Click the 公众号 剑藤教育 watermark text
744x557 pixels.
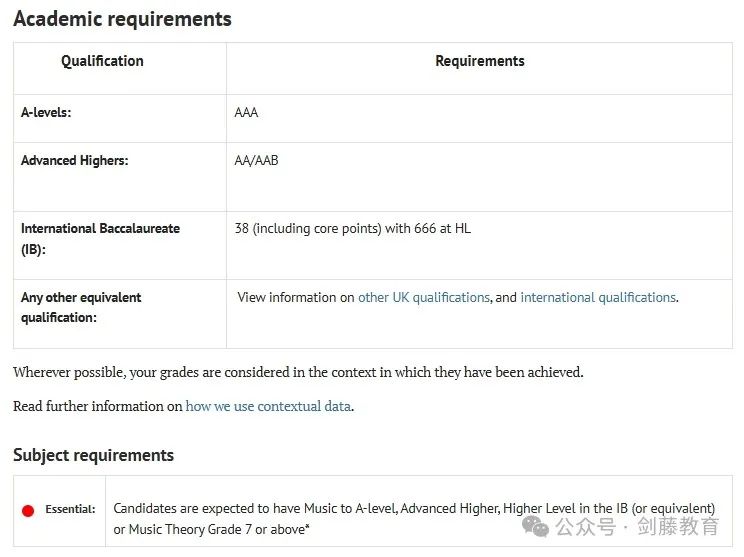pos(637,527)
